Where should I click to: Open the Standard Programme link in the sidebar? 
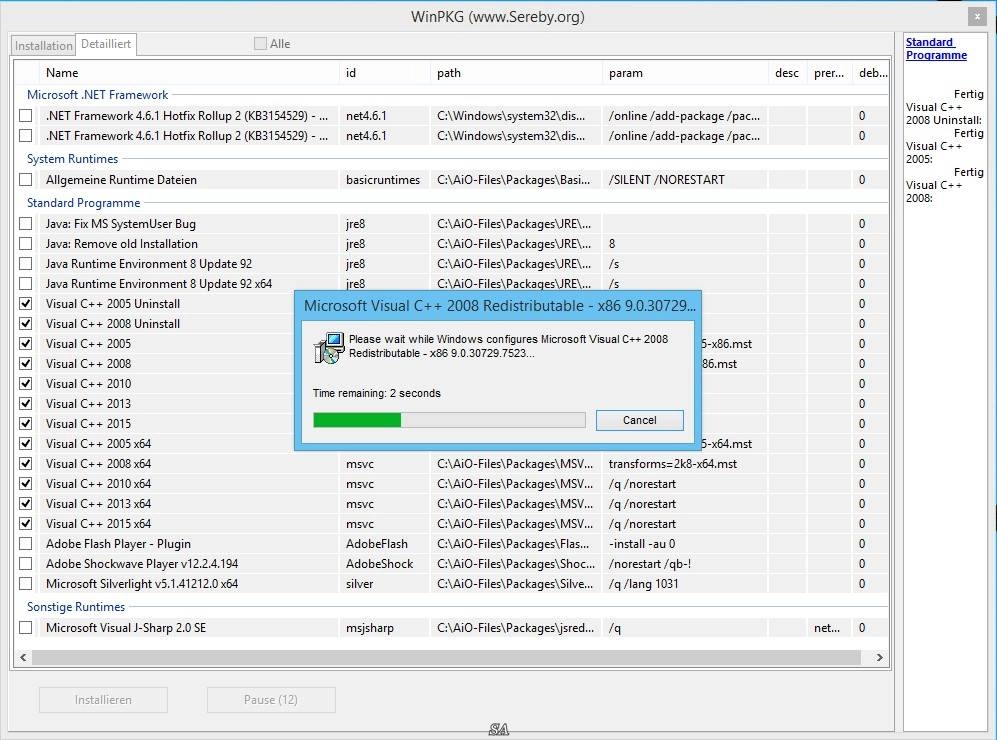tap(936, 48)
